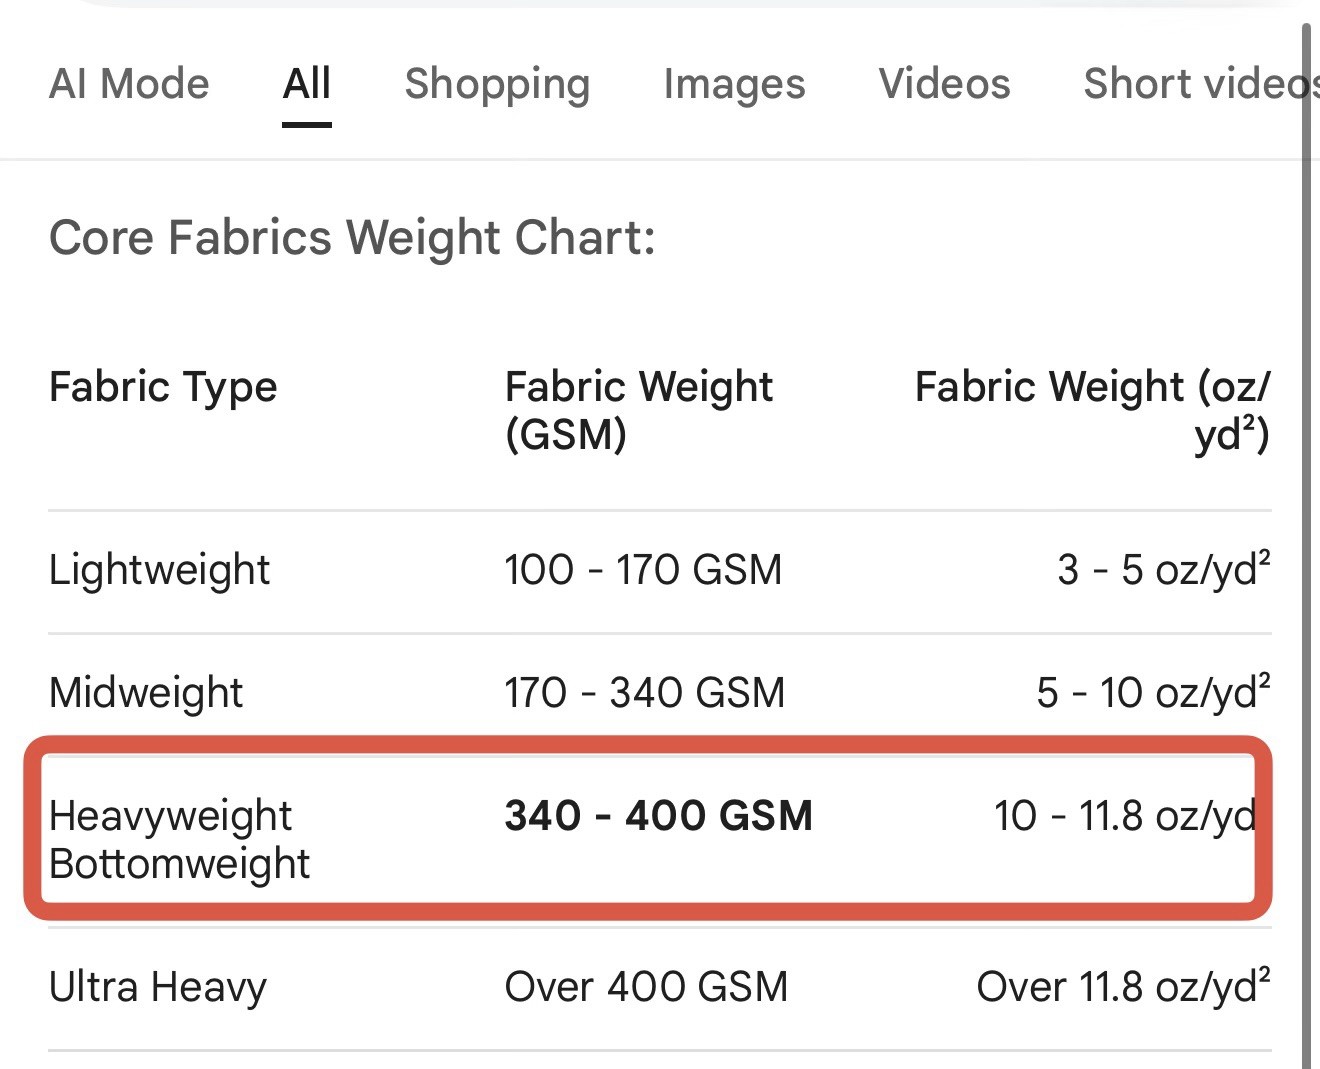Open the Videos tab

coord(944,84)
